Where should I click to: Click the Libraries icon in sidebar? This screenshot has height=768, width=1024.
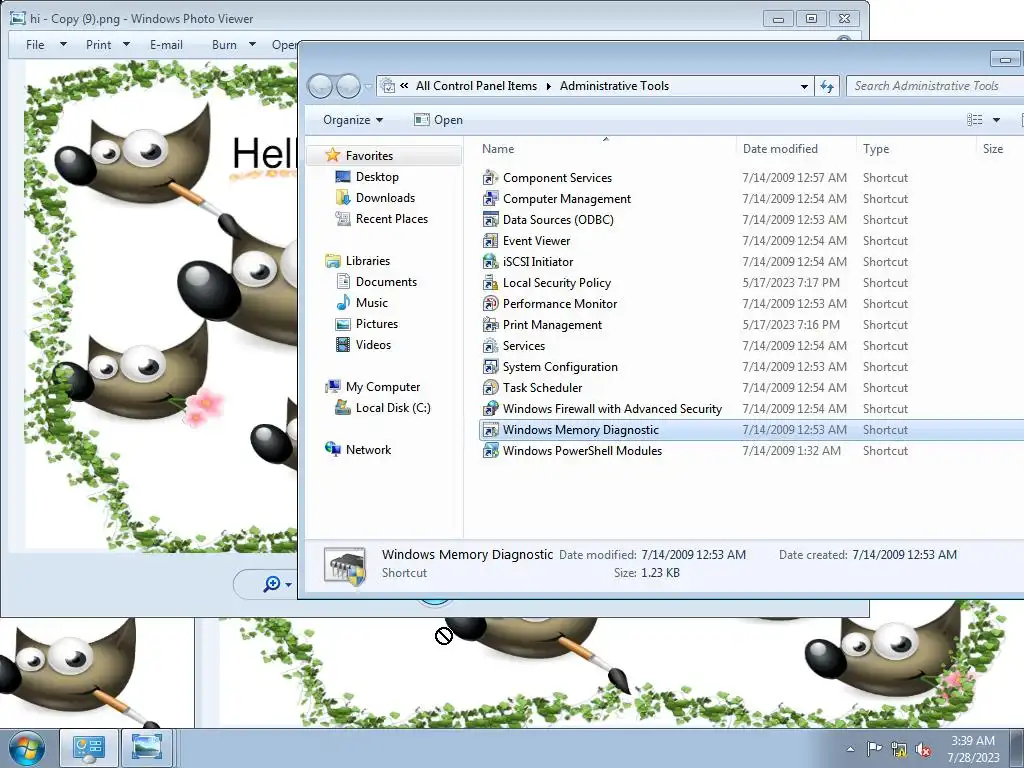(x=333, y=261)
